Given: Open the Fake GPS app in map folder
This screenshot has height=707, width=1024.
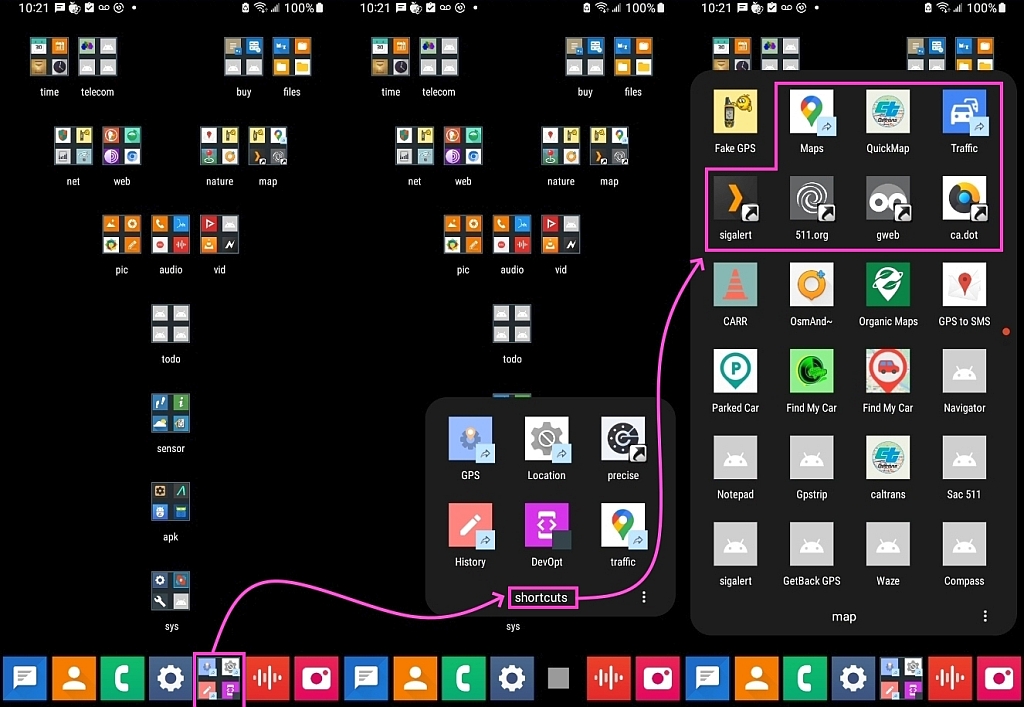Looking at the screenshot, I should coord(735,112).
